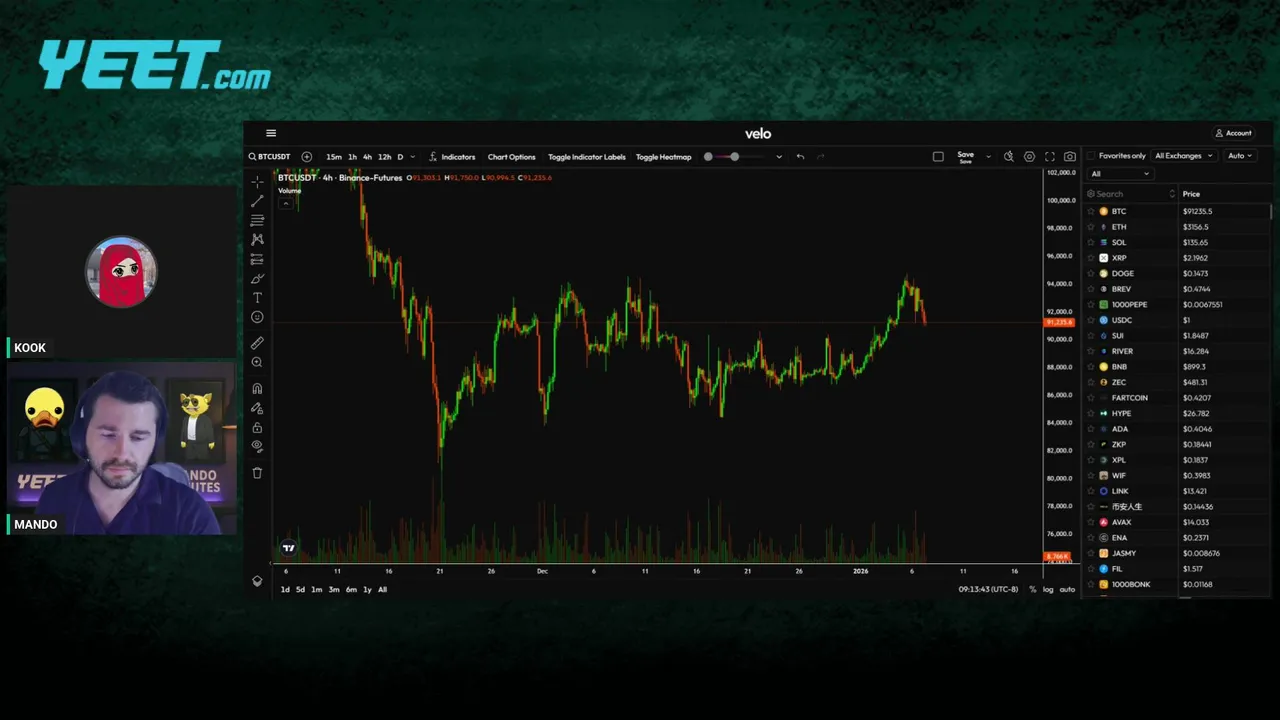This screenshot has width=1280, height=720.
Task: Select the crosshair cursor tool
Action: 257,182
